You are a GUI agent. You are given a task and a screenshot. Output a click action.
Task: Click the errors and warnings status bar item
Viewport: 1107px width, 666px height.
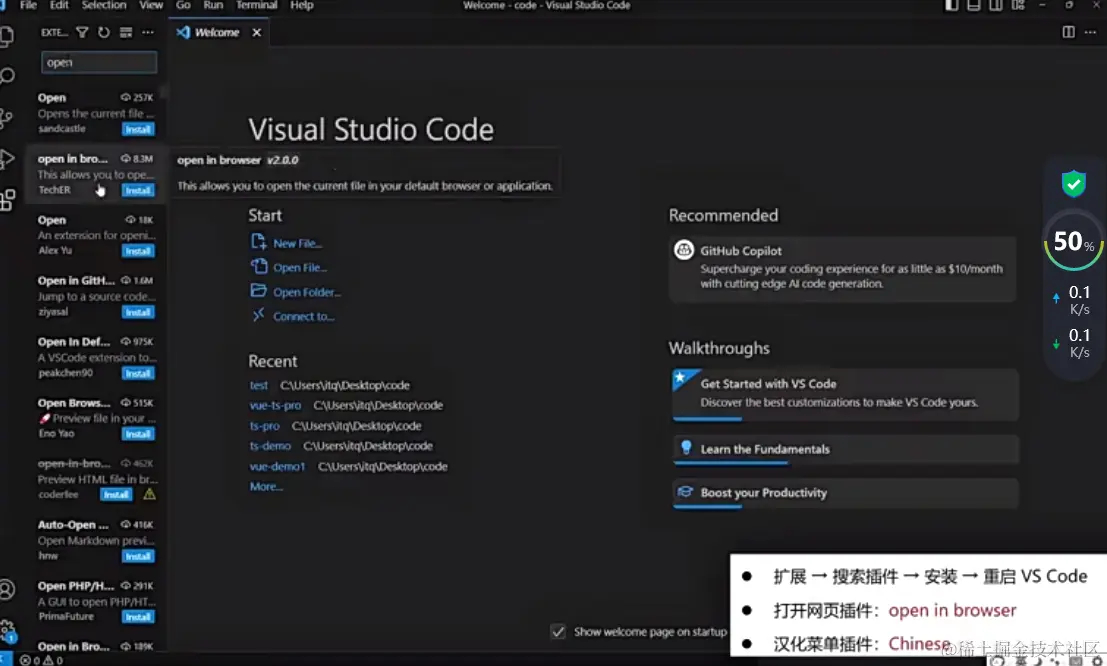pyautogui.click(x=41, y=660)
